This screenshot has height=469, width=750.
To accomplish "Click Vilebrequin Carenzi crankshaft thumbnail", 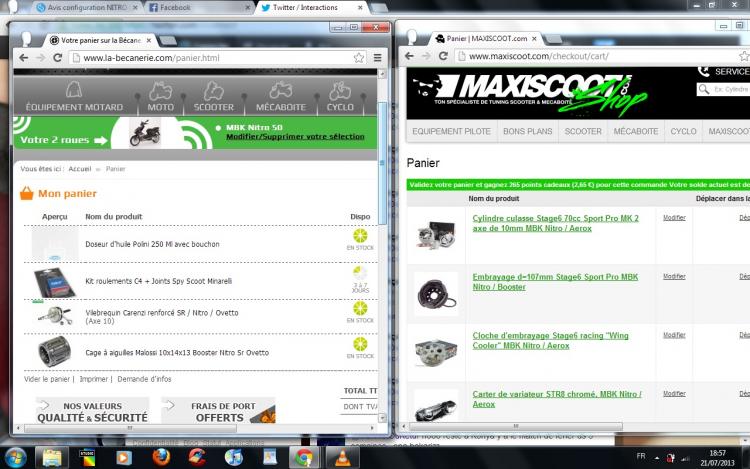I will (x=55, y=316).
